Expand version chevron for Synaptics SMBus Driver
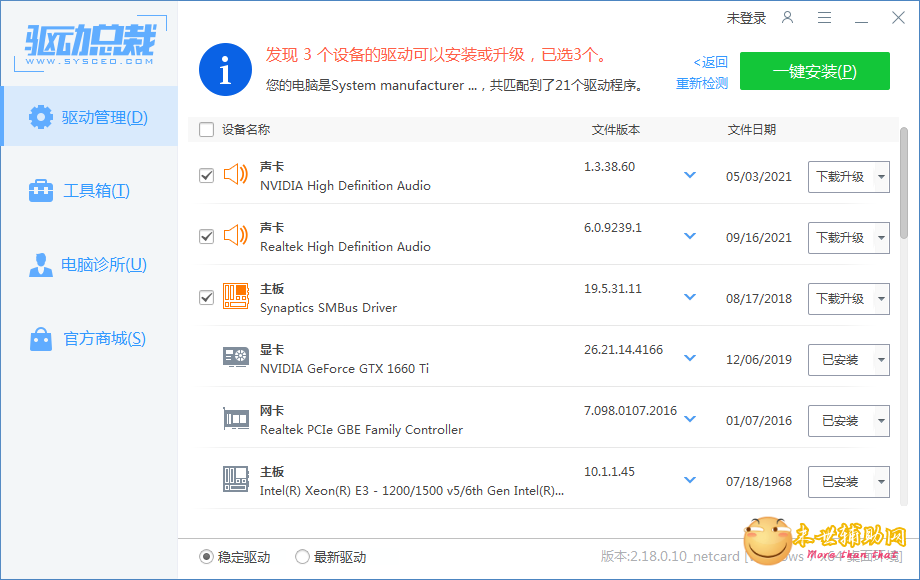 (x=690, y=297)
